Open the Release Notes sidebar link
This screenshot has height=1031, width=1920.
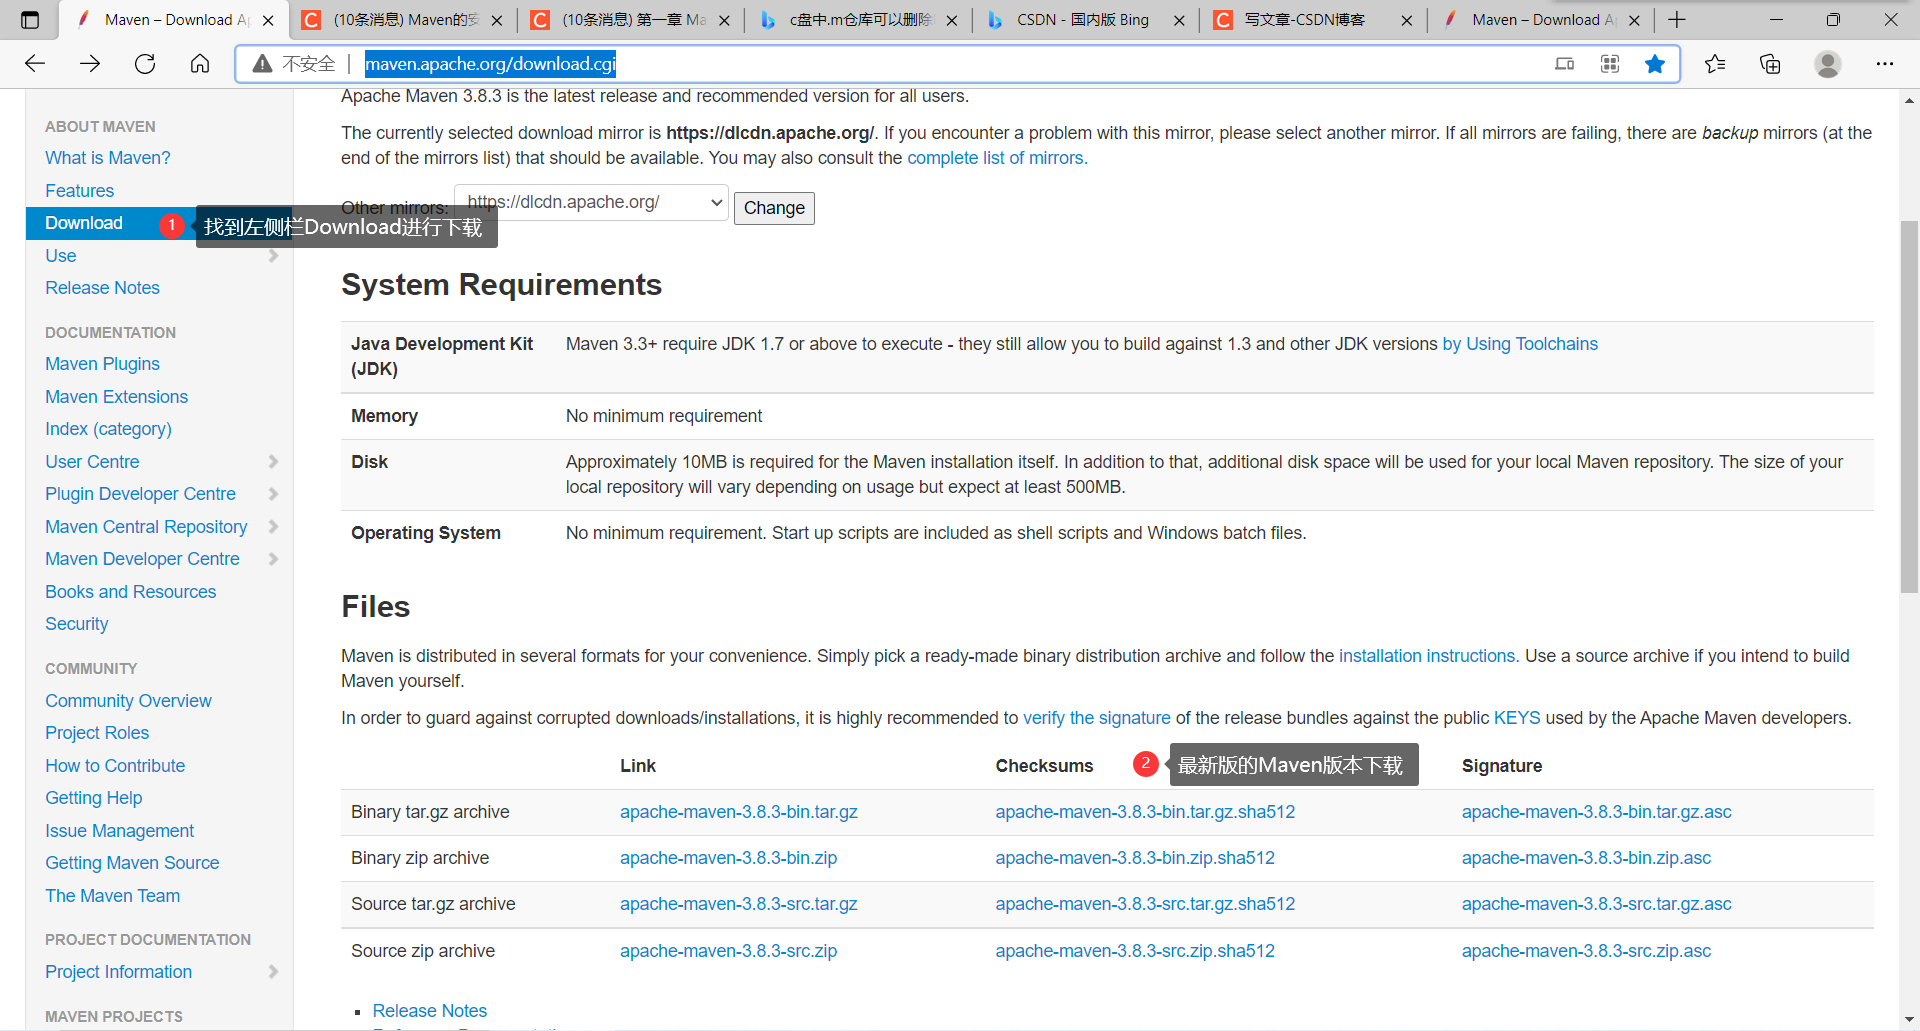point(102,288)
